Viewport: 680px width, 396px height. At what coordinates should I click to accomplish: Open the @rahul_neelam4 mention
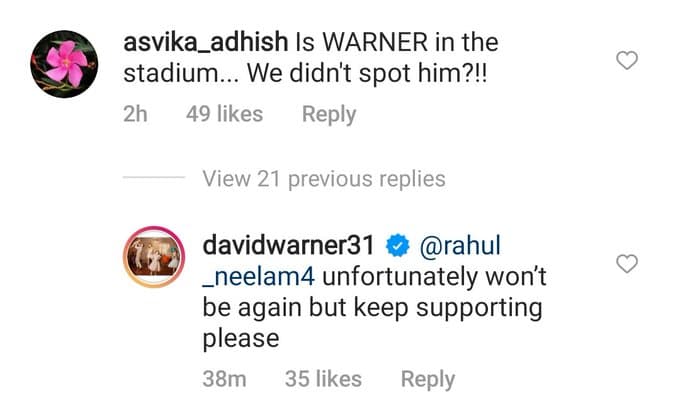(460, 245)
